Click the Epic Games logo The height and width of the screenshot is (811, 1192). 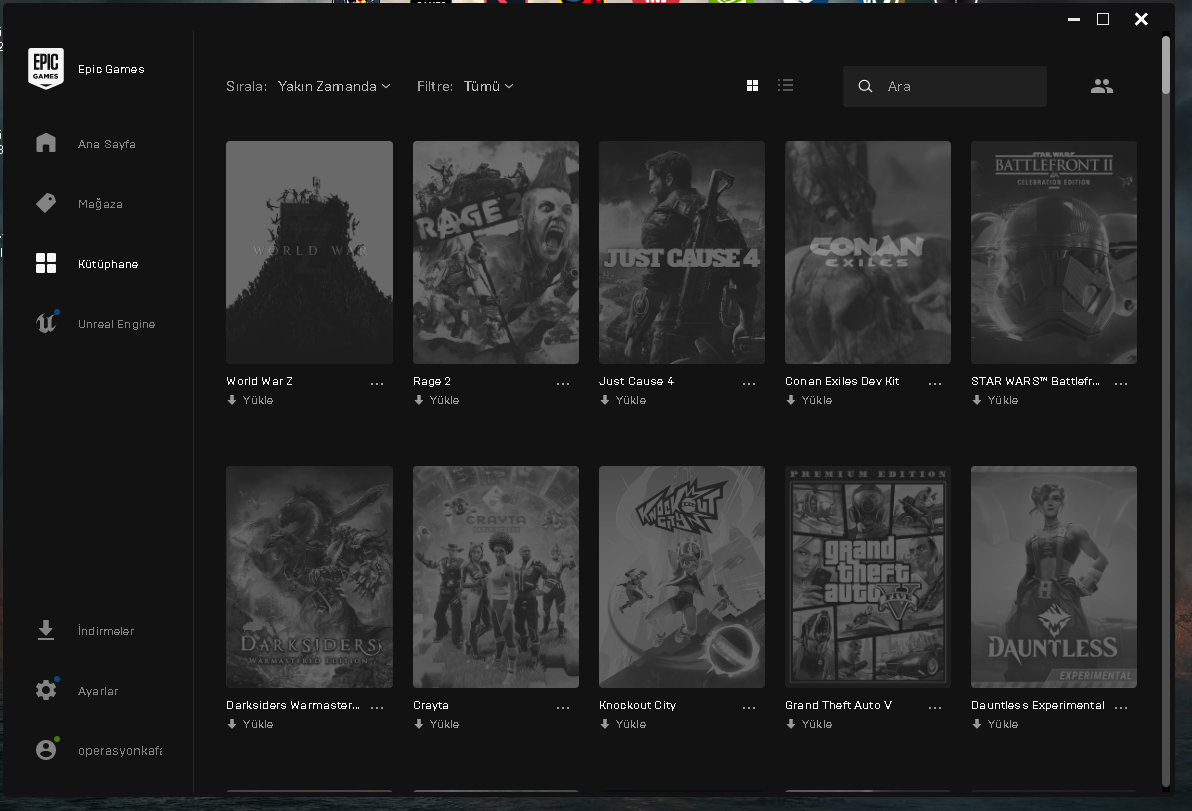[x=46, y=68]
